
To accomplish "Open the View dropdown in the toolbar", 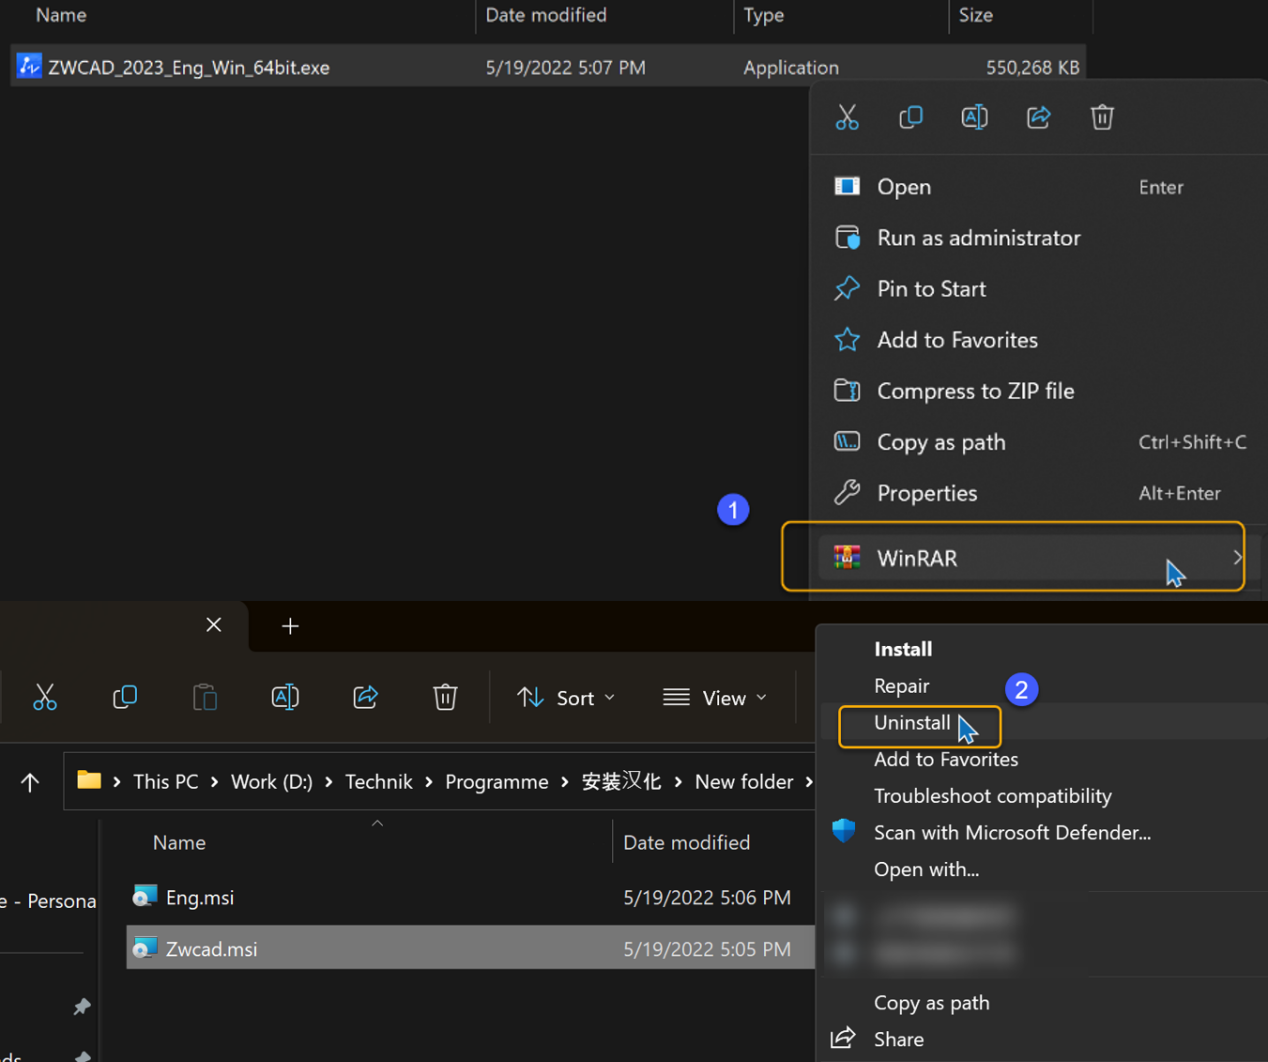I will (x=715, y=698).
